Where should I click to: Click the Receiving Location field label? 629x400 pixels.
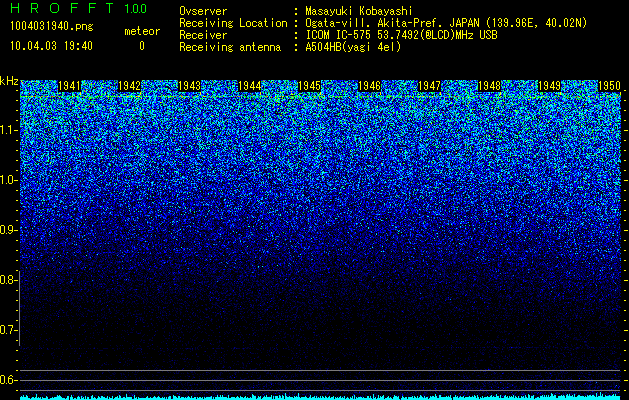click(x=233, y=23)
